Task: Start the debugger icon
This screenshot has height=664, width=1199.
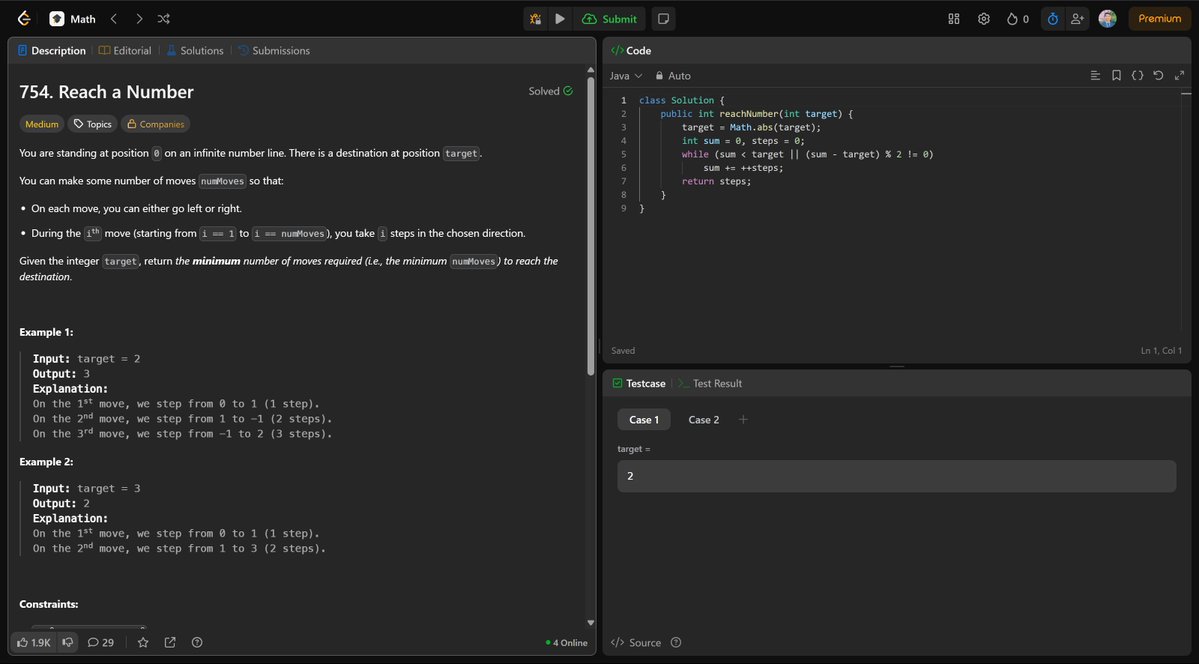Action: point(535,18)
